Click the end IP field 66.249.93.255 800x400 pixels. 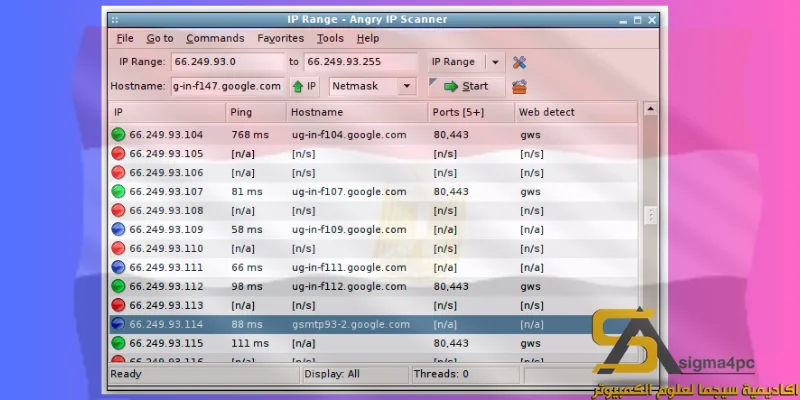(360, 62)
